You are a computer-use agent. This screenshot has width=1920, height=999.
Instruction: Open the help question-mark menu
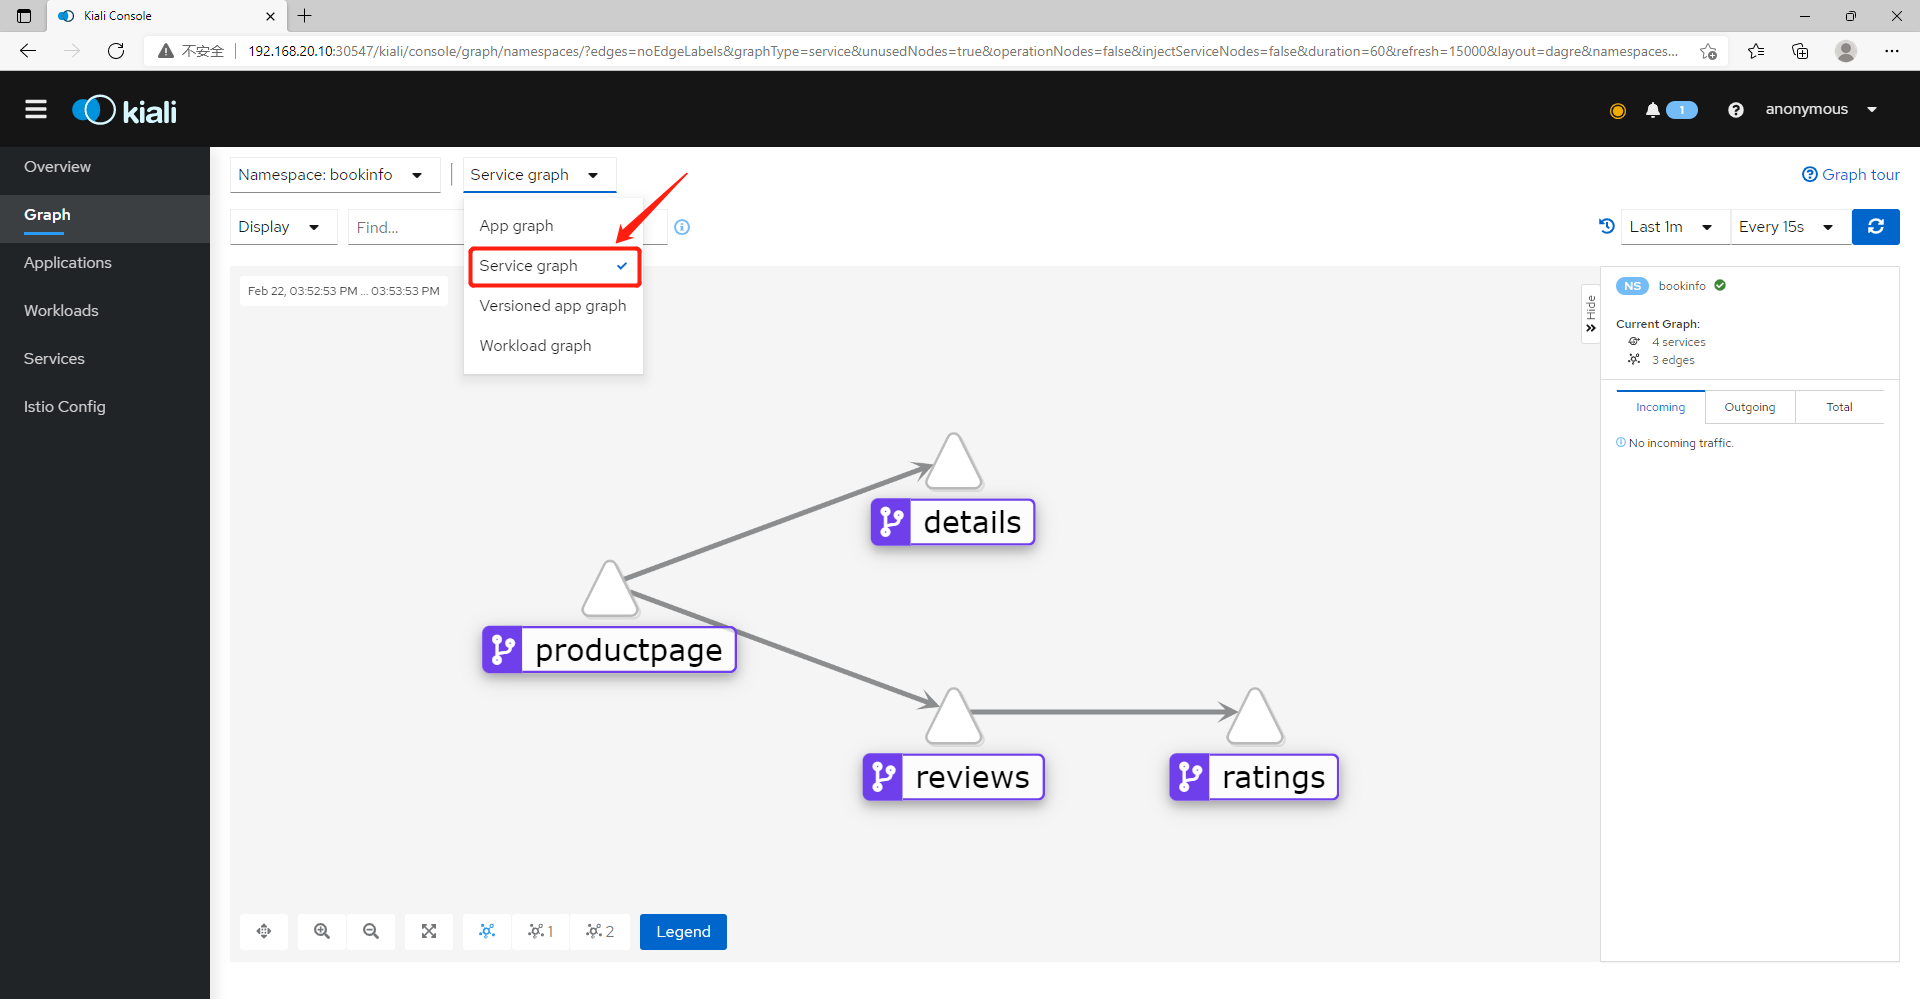coord(1736,110)
